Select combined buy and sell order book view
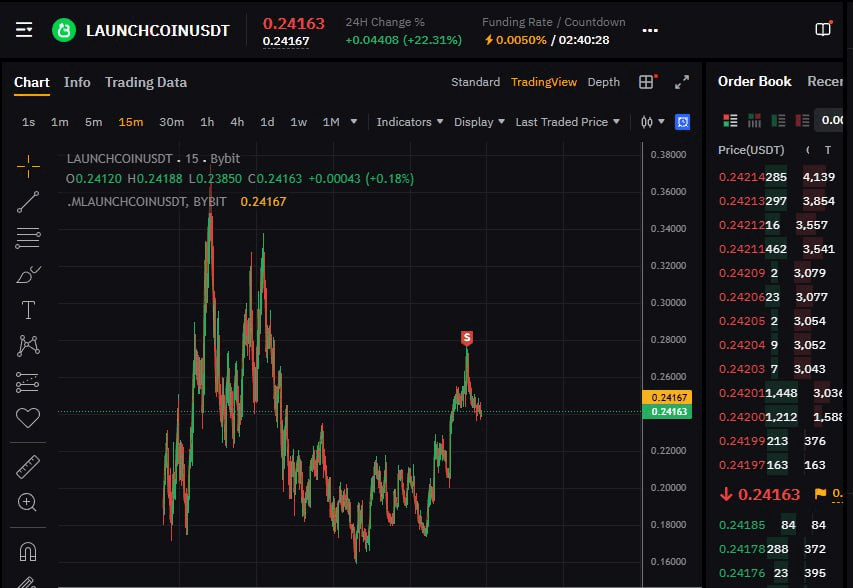Image resolution: width=853 pixels, height=588 pixels. pos(730,121)
